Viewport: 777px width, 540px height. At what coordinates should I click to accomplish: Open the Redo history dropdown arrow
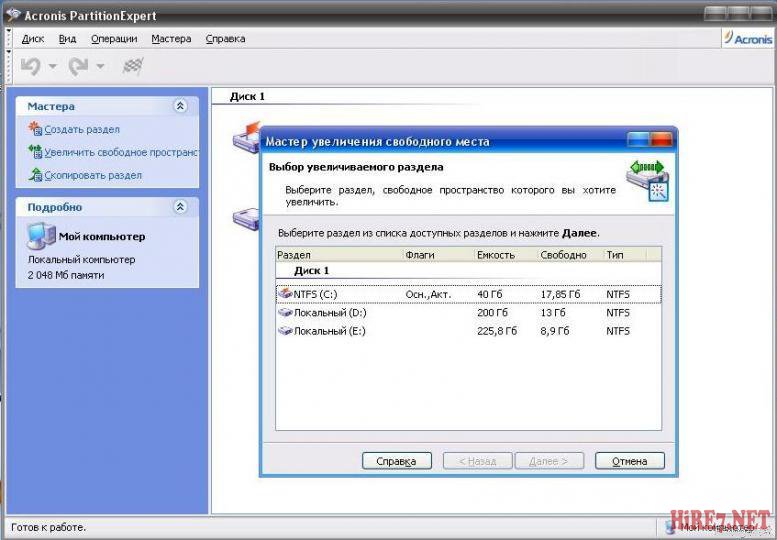point(101,67)
